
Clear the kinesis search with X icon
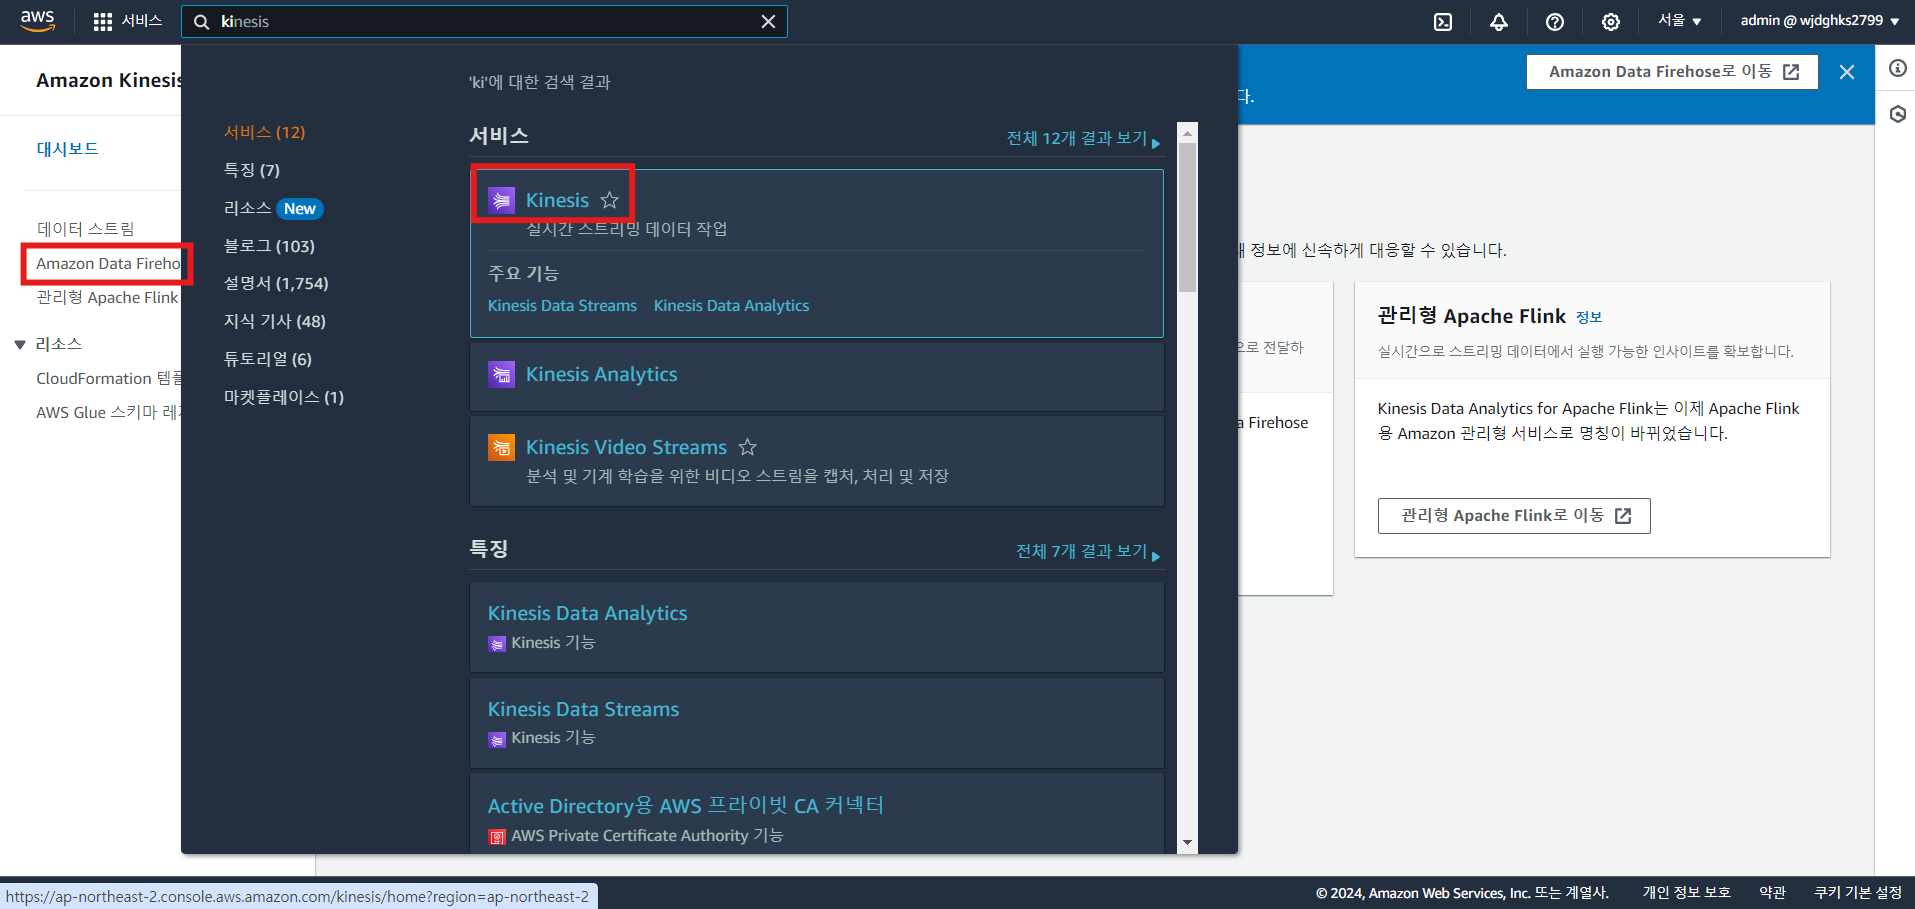[768, 21]
